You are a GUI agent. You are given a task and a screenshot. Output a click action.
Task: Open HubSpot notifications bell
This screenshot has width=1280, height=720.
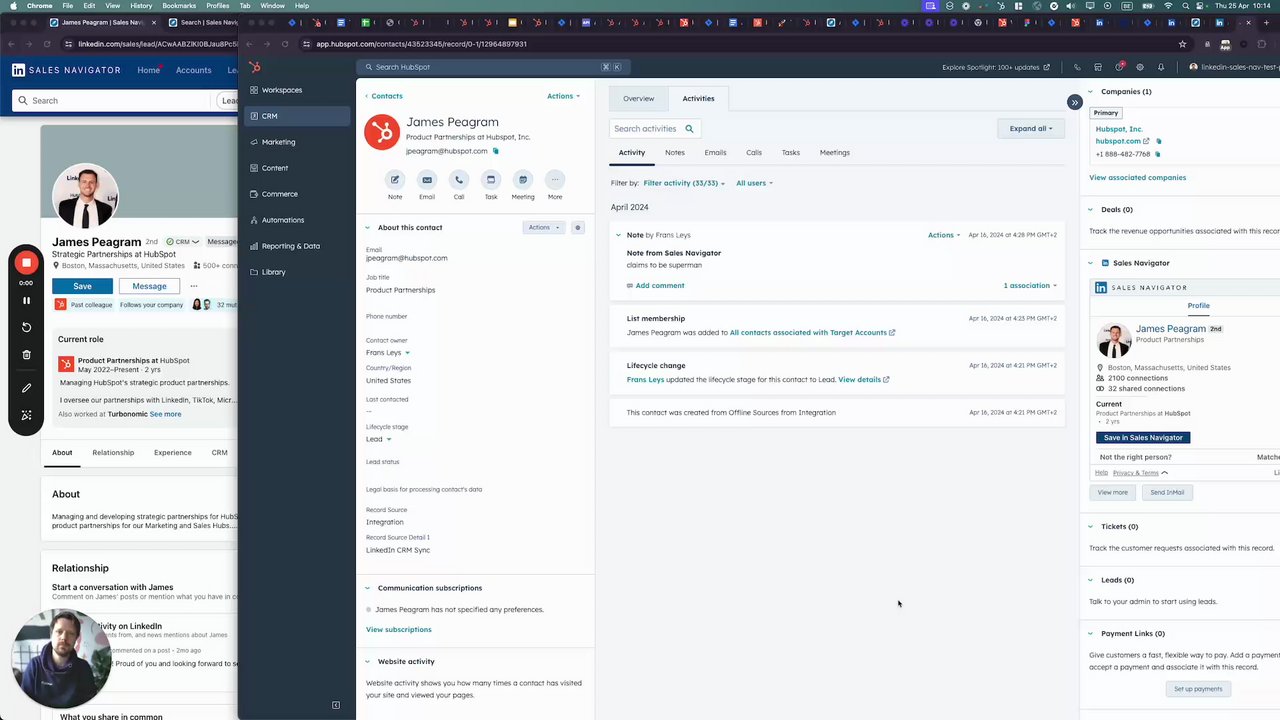(1161, 67)
